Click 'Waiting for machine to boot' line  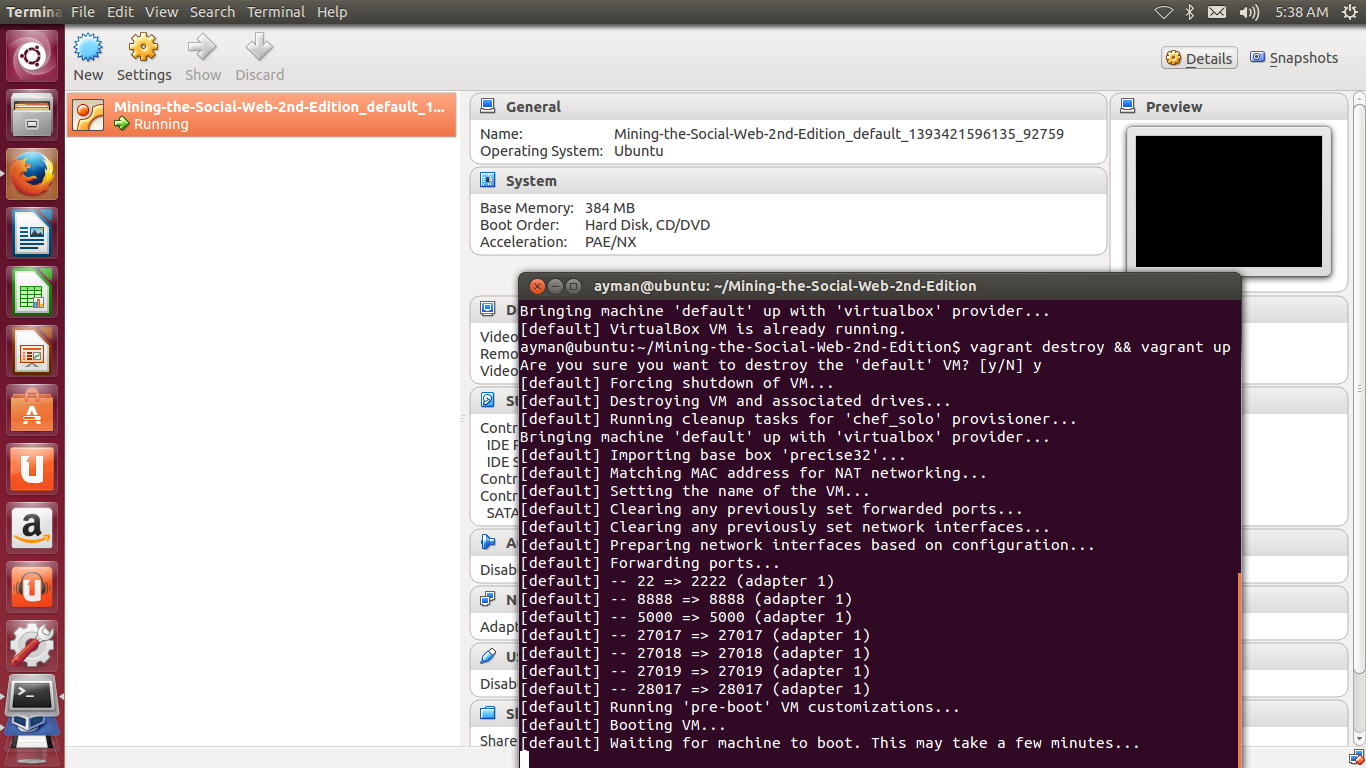(x=830, y=743)
